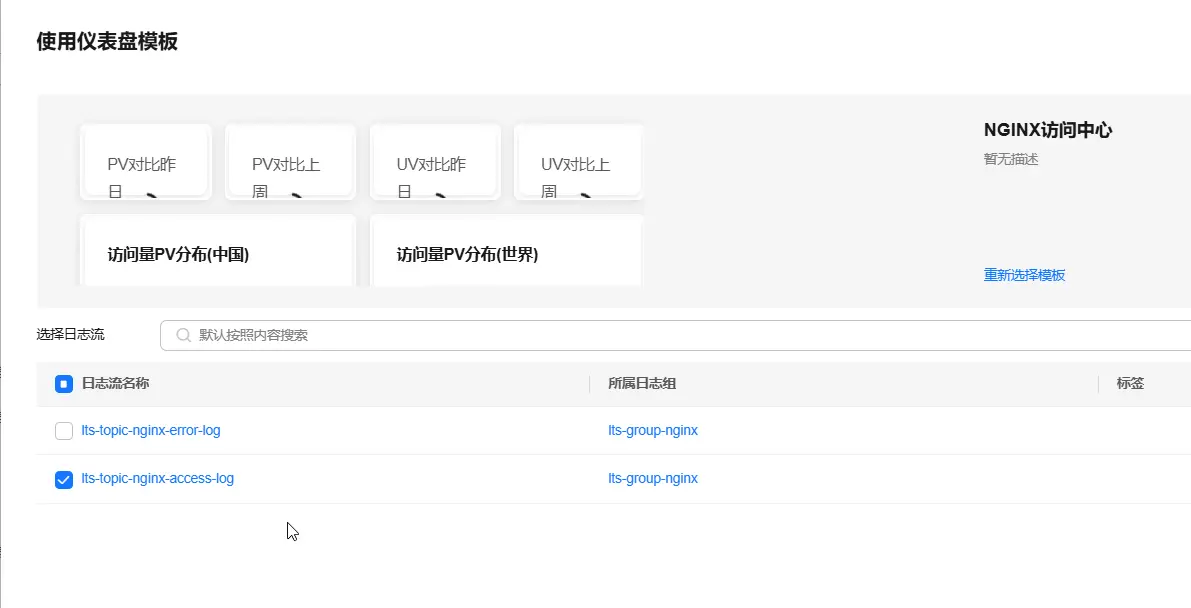Click the NGINX访问中心 template title
The width and height of the screenshot is (1191, 608).
(x=1048, y=130)
